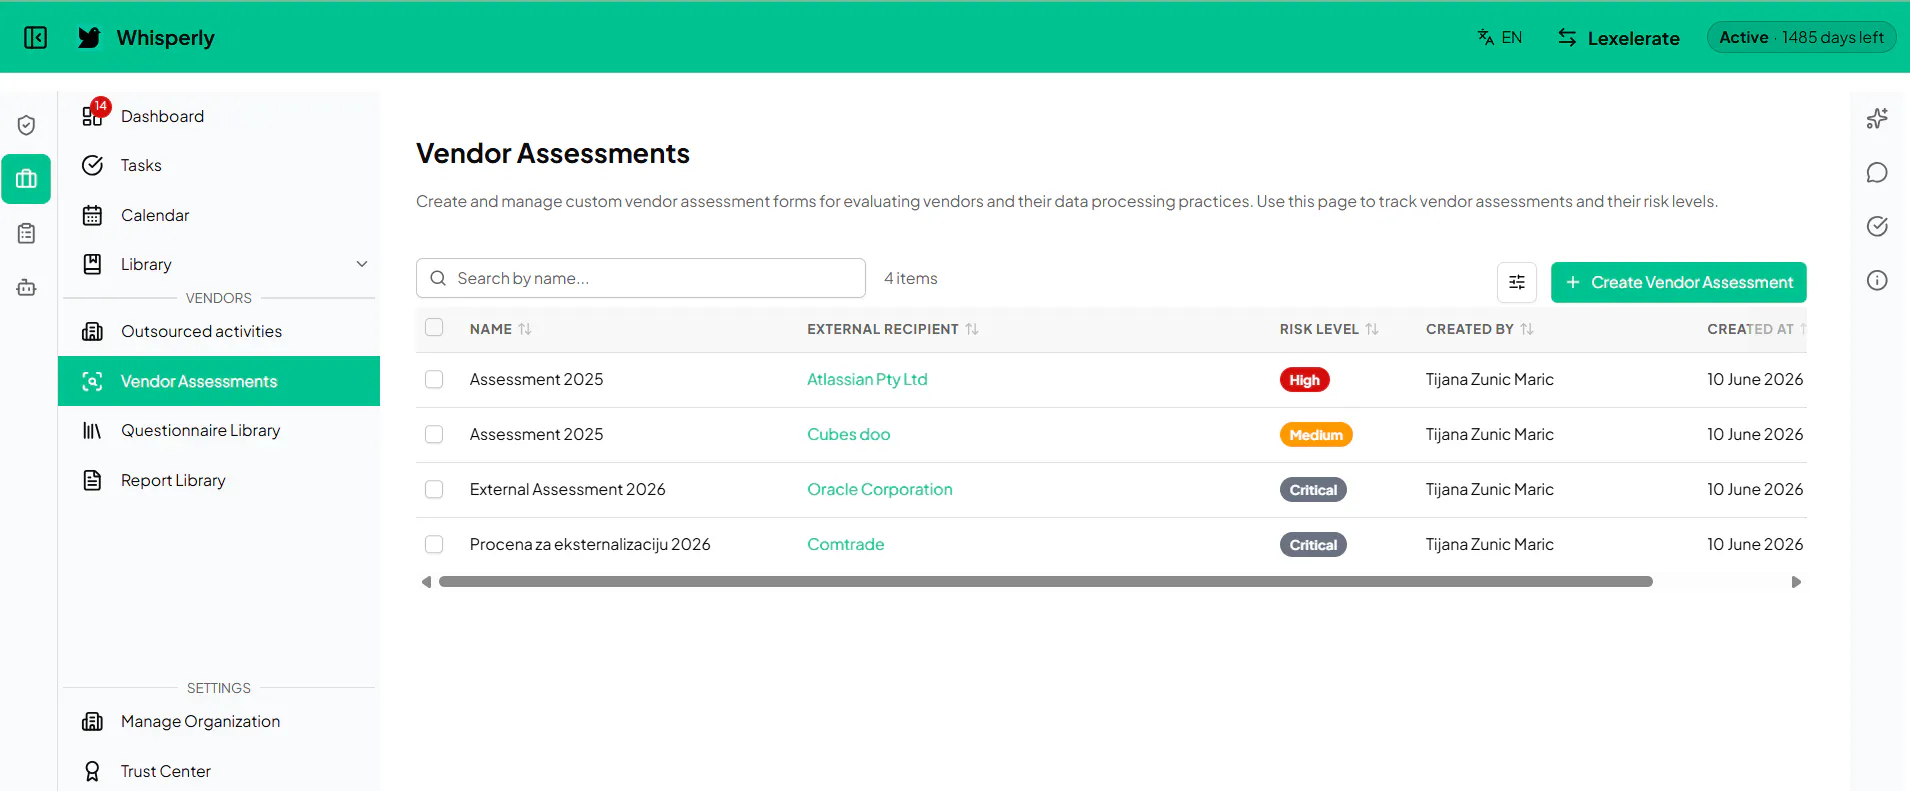Image resolution: width=1910 pixels, height=791 pixels.
Task: Open Report Library
Action: tap(219, 480)
